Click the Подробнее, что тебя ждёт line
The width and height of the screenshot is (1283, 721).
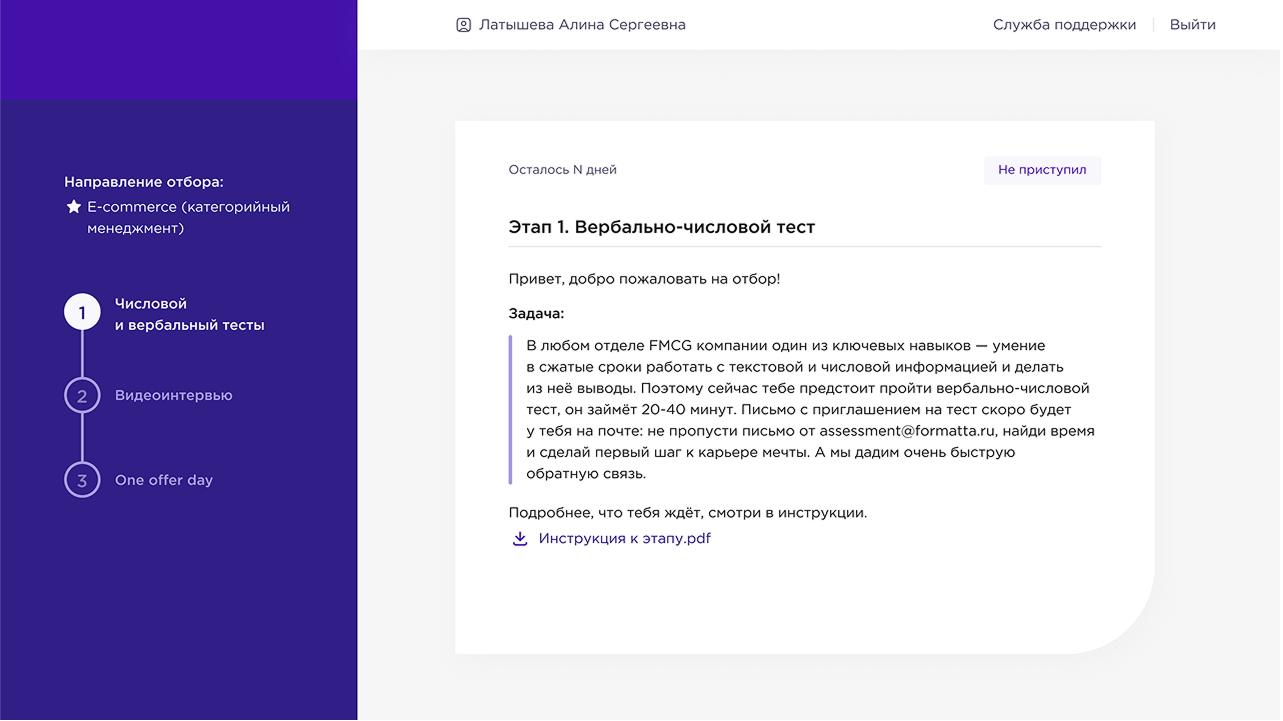688,513
